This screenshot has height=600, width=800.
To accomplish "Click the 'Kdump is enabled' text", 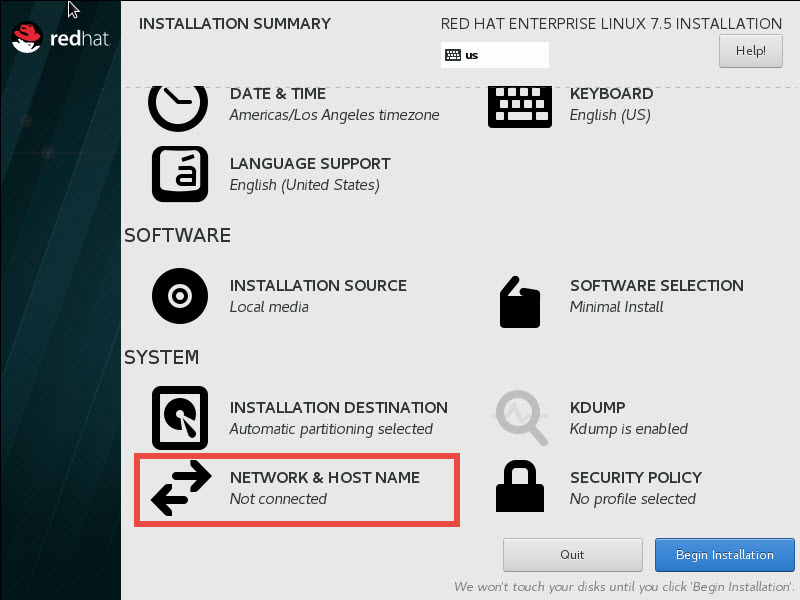I will pyautogui.click(x=628, y=429).
